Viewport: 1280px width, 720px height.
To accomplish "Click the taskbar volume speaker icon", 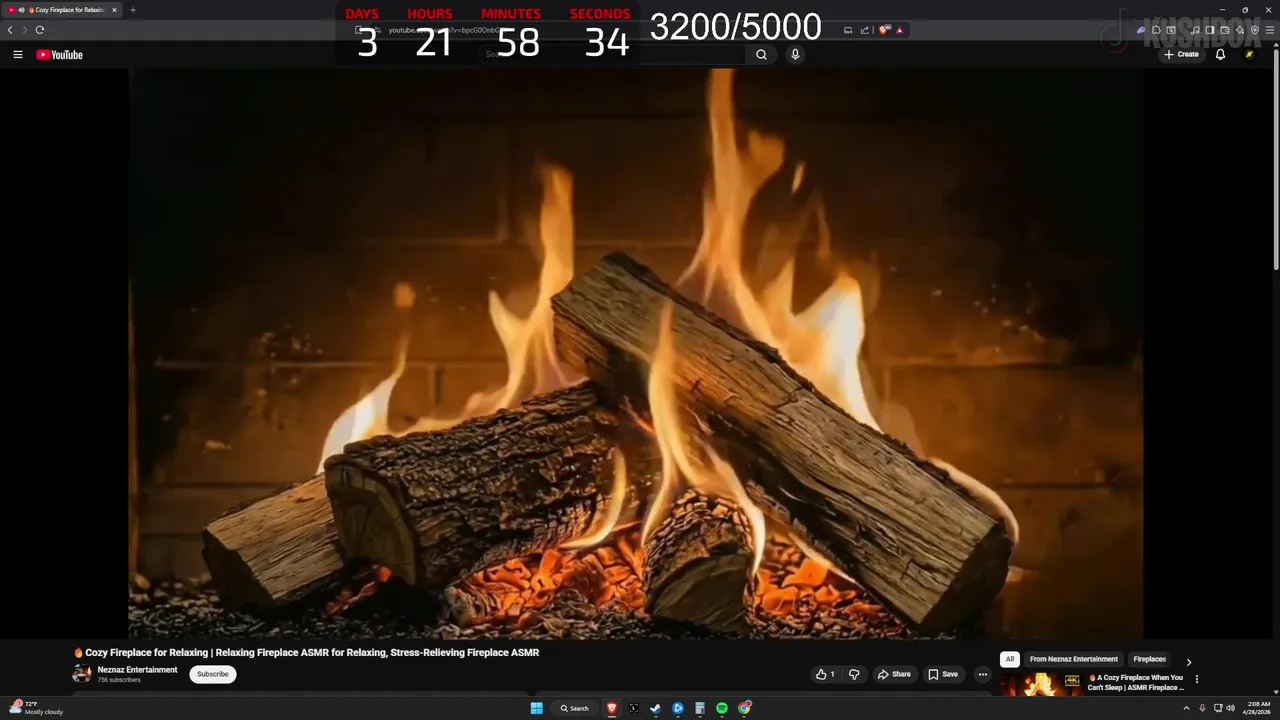I will point(1230,708).
